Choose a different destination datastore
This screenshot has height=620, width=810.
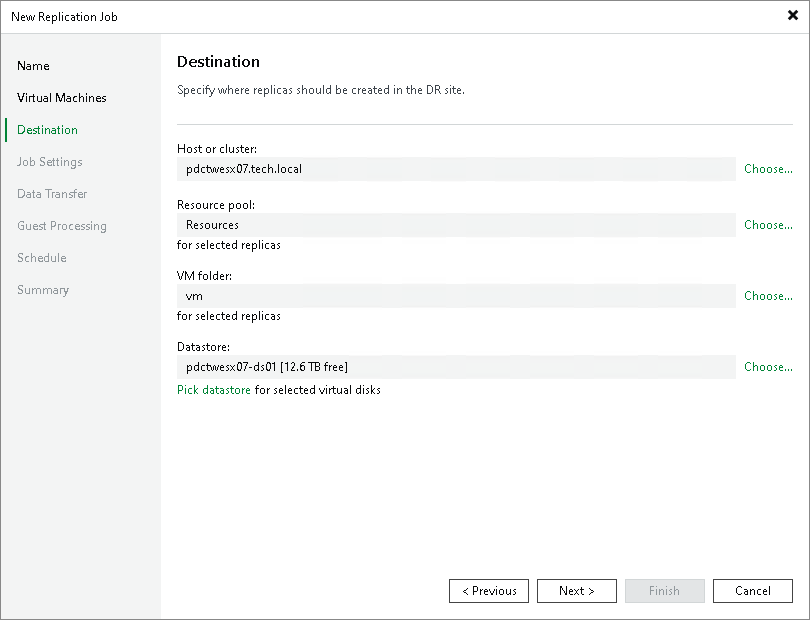(767, 366)
